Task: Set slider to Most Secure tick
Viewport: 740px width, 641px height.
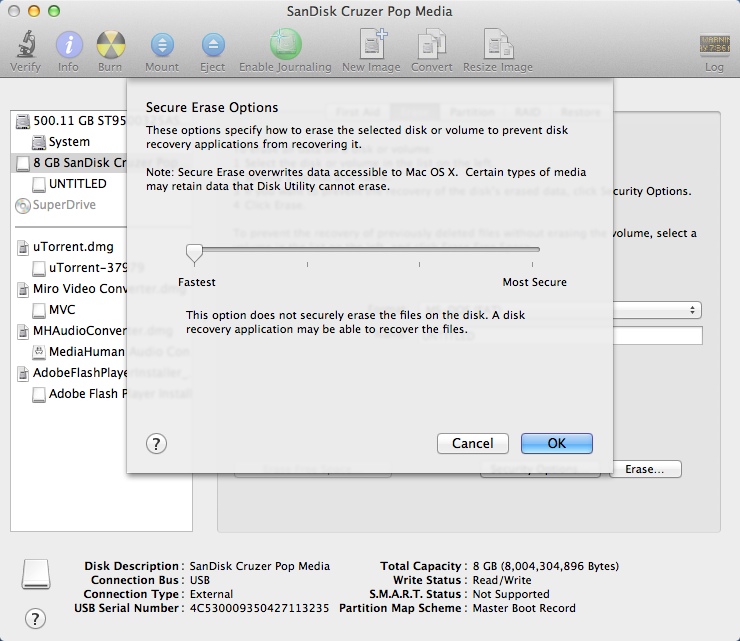Action: (x=532, y=264)
